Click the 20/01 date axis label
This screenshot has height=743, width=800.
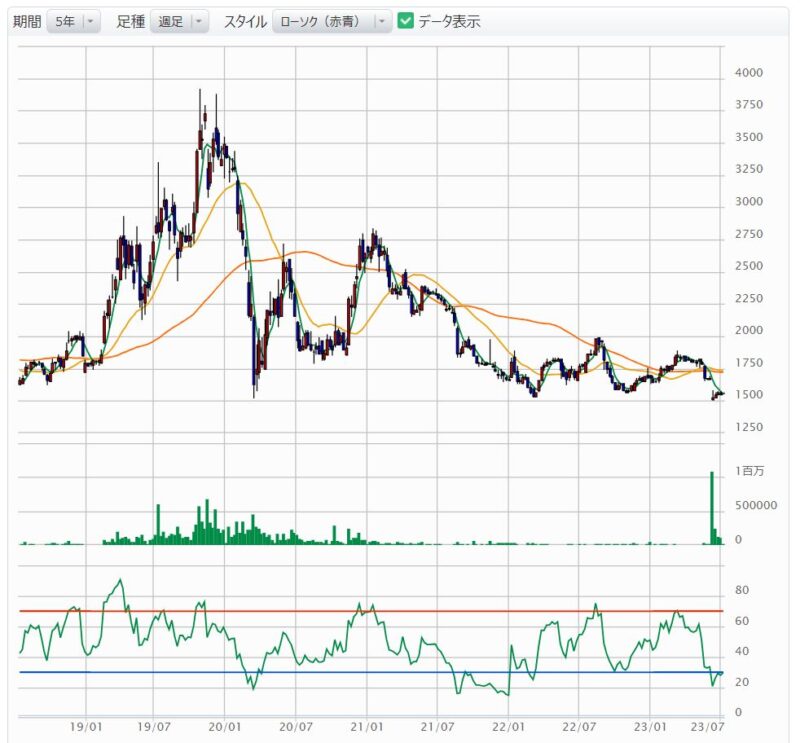click(224, 726)
